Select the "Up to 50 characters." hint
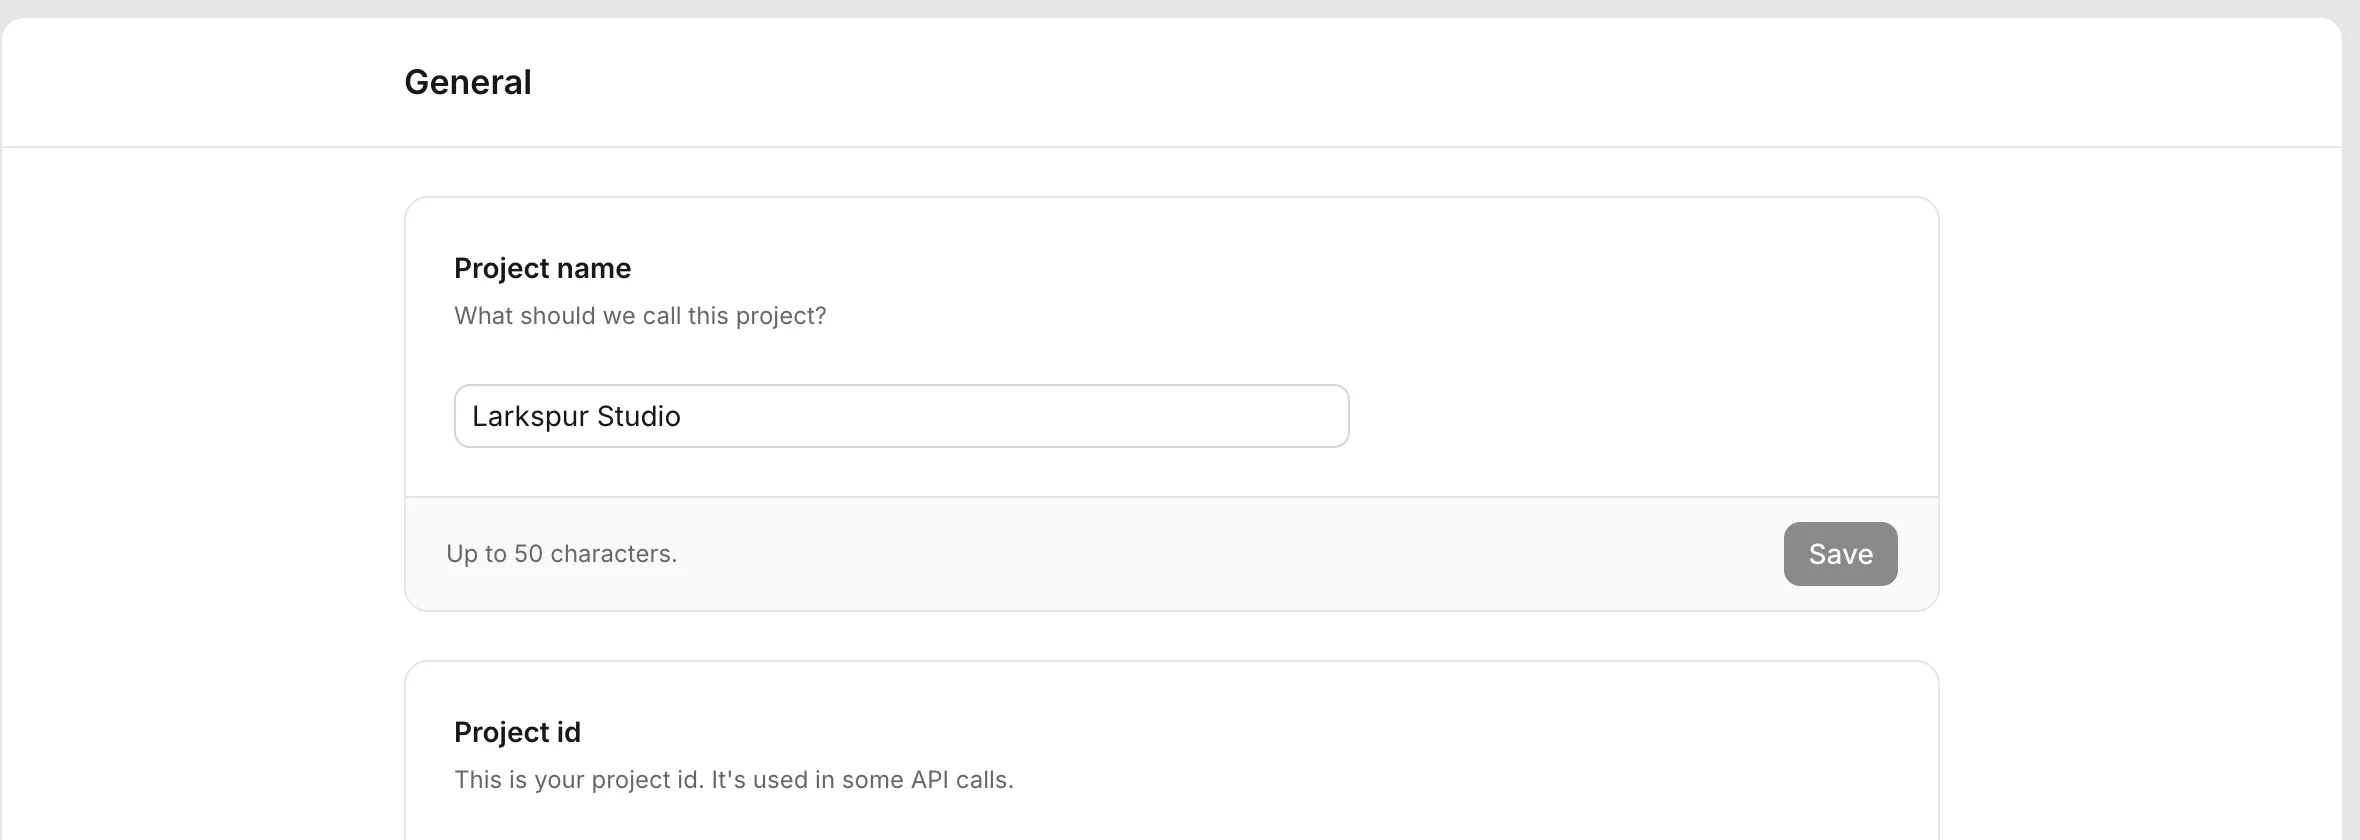 [561, 554]
